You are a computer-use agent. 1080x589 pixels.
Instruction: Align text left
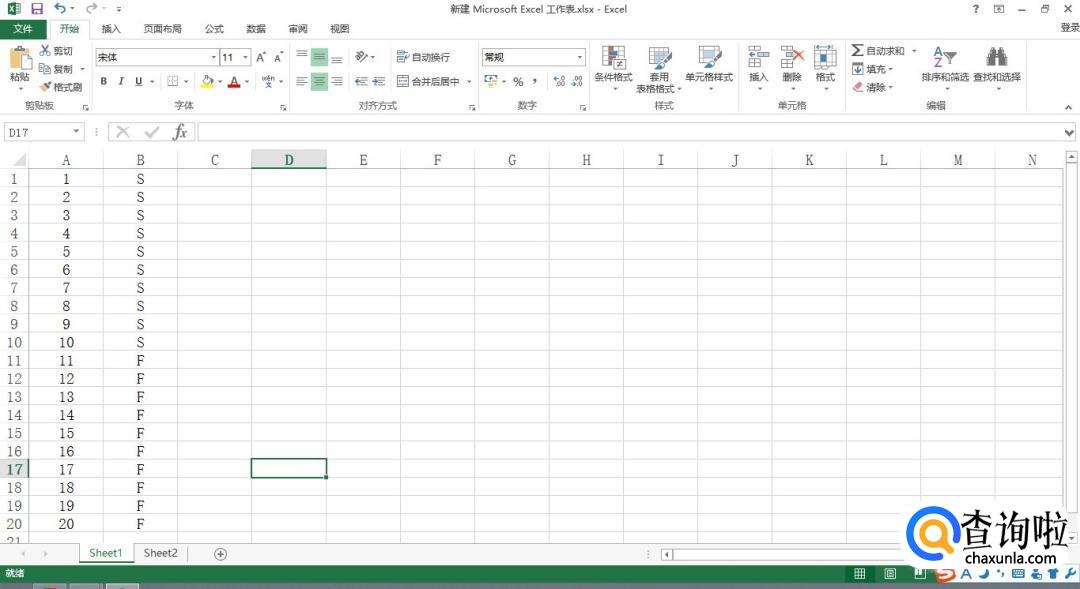pyautogui.click(x=302, y=81)
